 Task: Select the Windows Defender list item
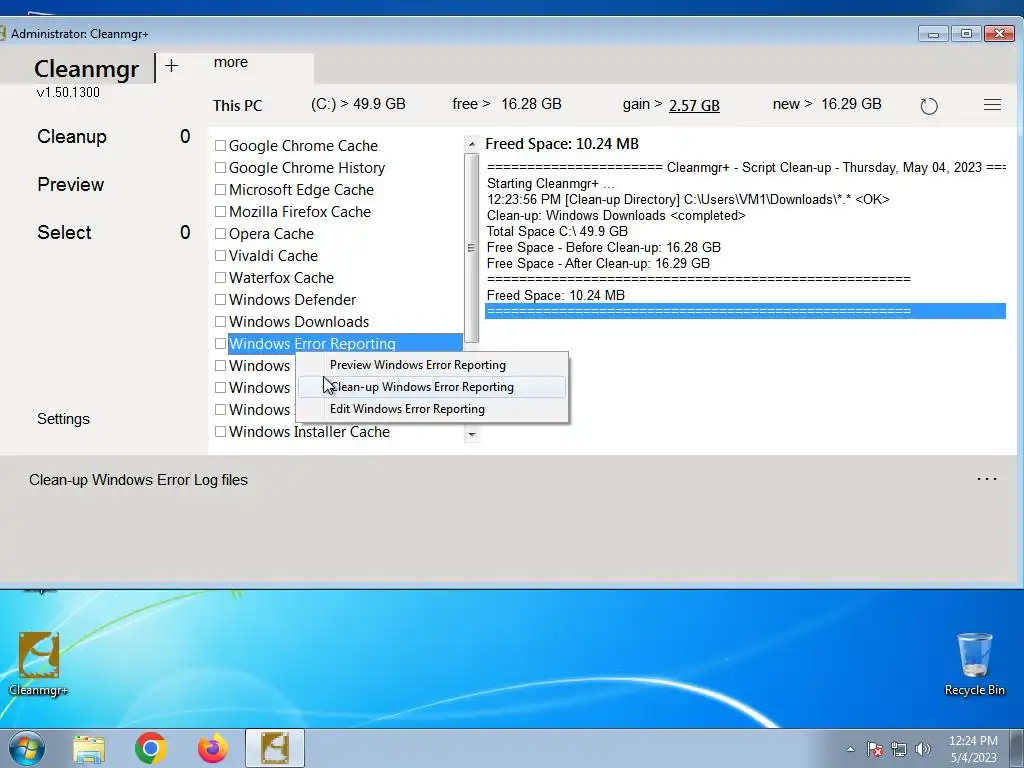(292, 300)
